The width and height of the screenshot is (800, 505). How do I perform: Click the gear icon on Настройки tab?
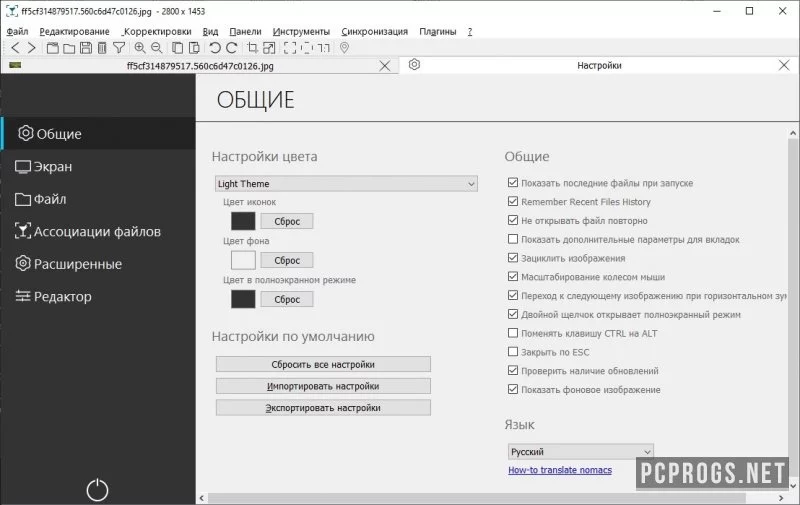[x=414, y=65]
